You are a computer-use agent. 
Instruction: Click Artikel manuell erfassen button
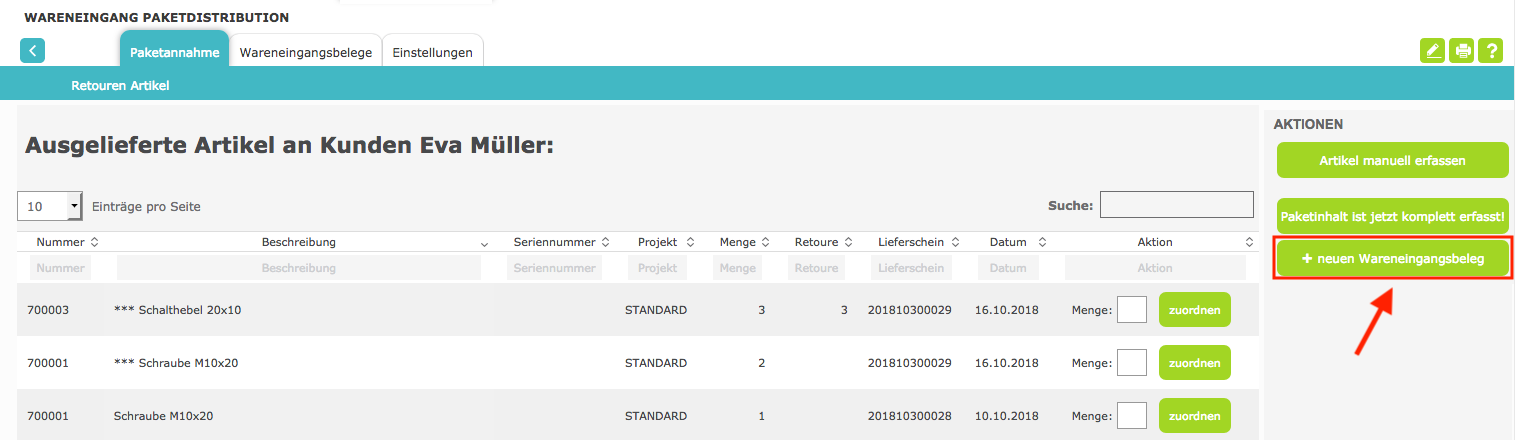[1392, 160]
